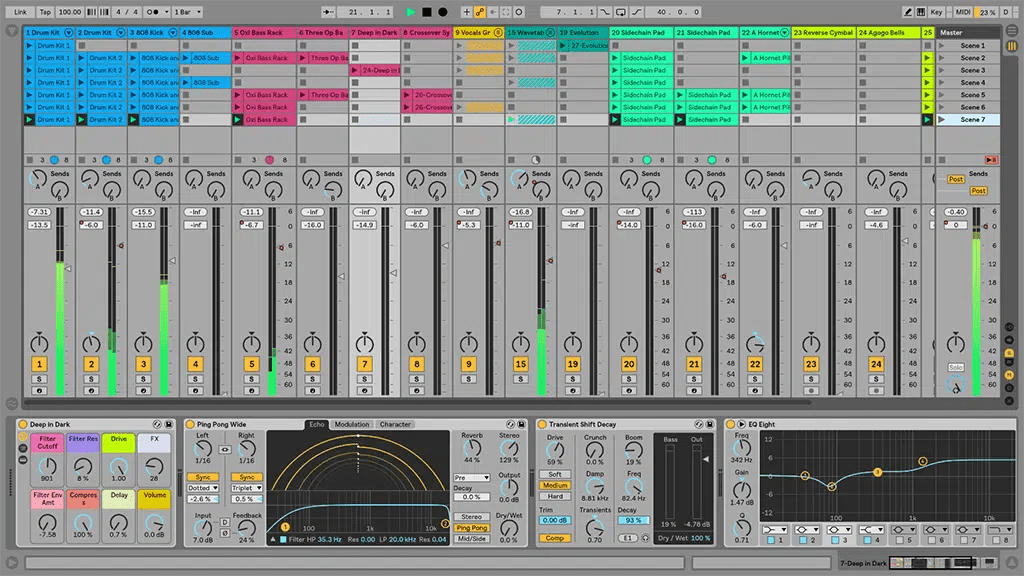Click the Play button in the transport bar
The image size is (1024, 576).
click(x=410, y=11)
